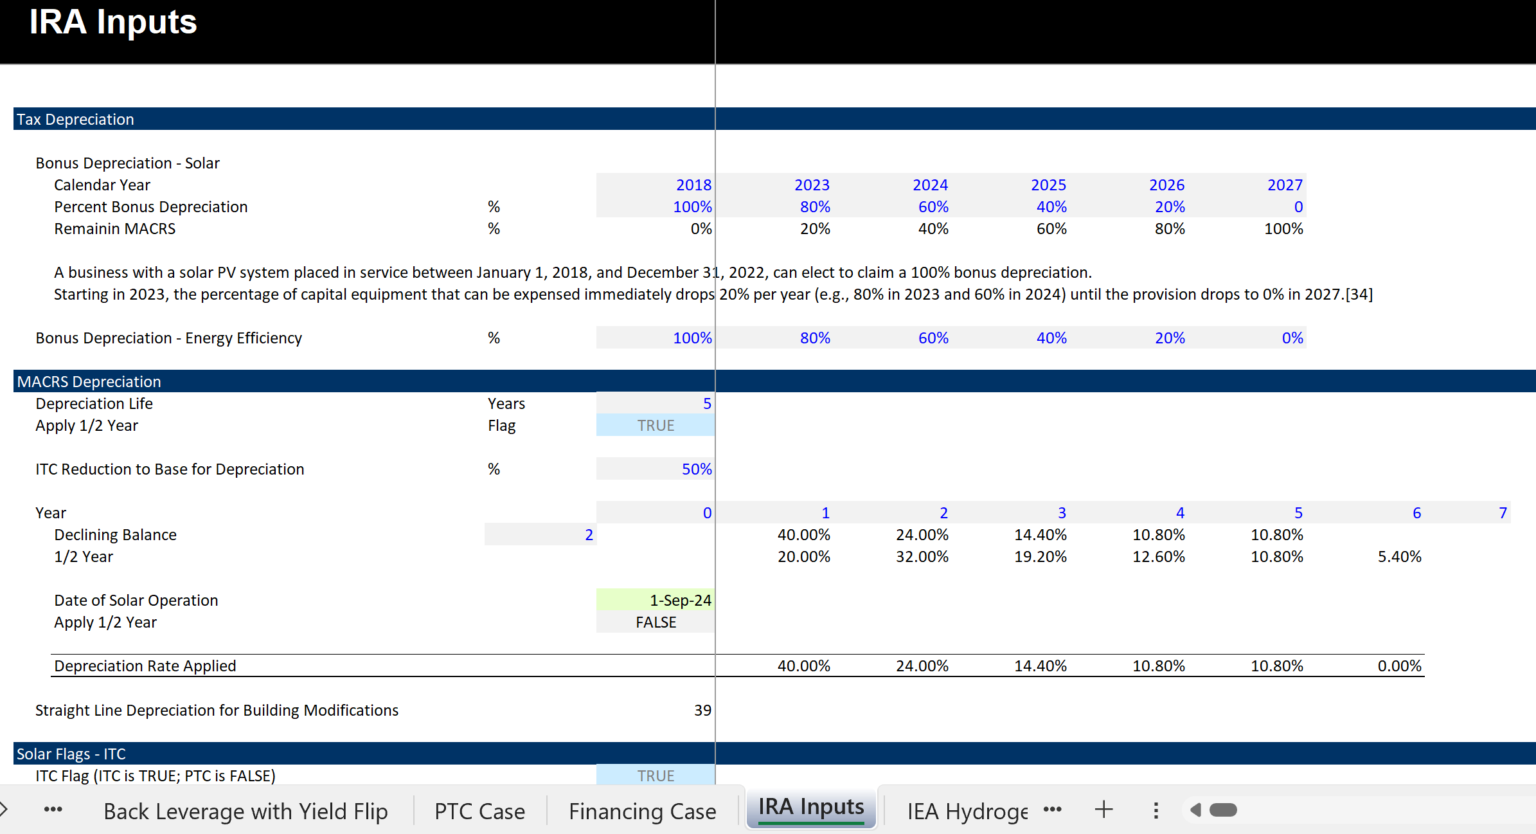The image size is (1536, 834).
Task: Select the 1-Sep-24 Date of Solar Operation cell
Action: 655,599
